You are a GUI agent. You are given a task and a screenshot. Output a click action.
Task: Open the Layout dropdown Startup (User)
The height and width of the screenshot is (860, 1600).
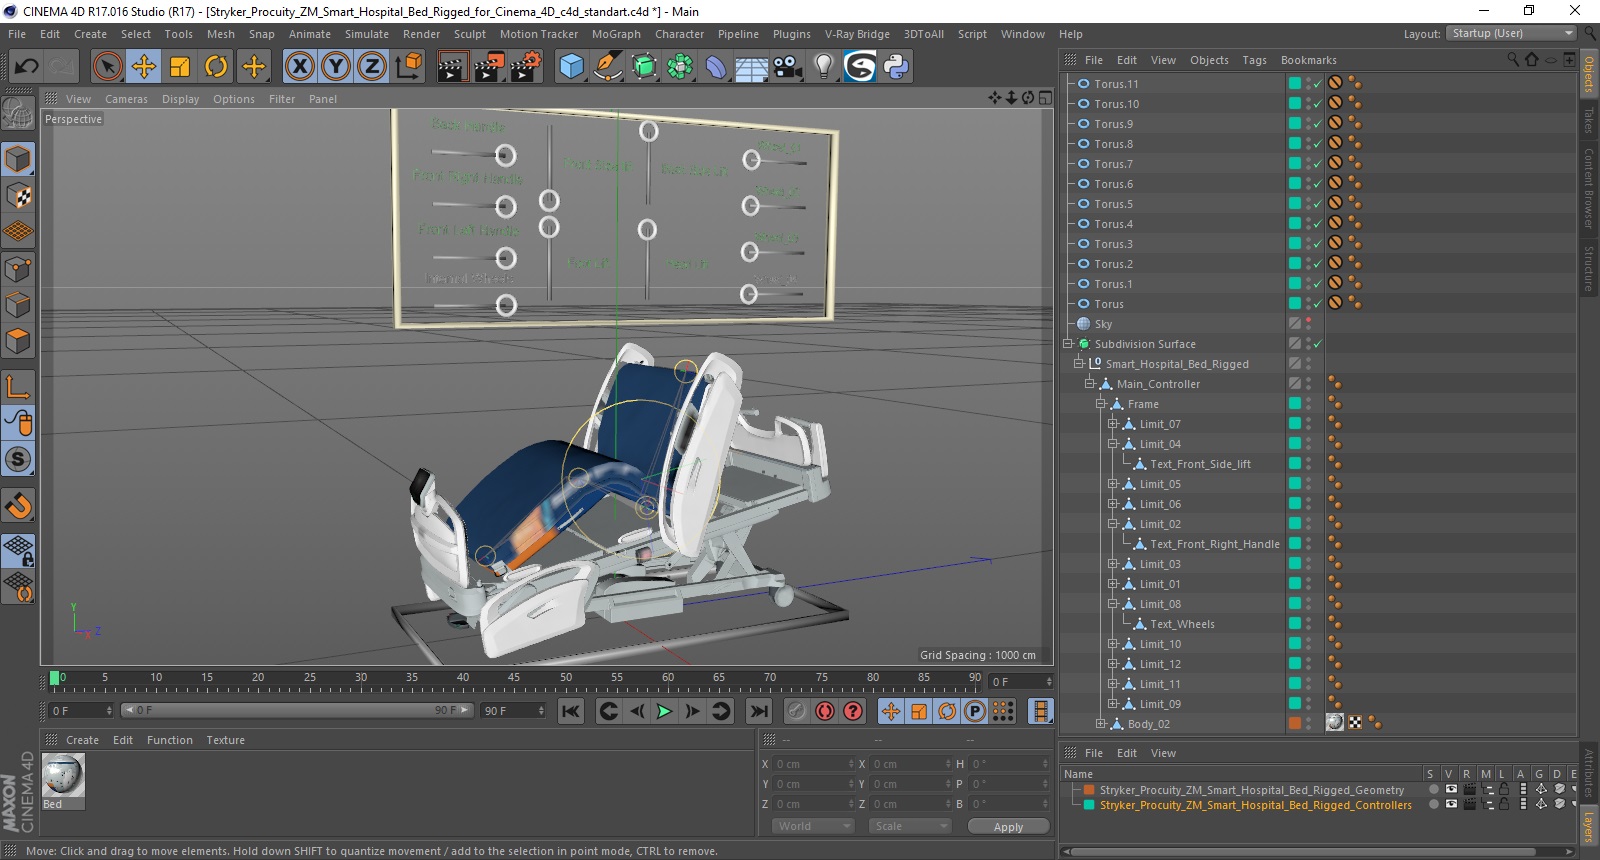tap(1511, 33)
